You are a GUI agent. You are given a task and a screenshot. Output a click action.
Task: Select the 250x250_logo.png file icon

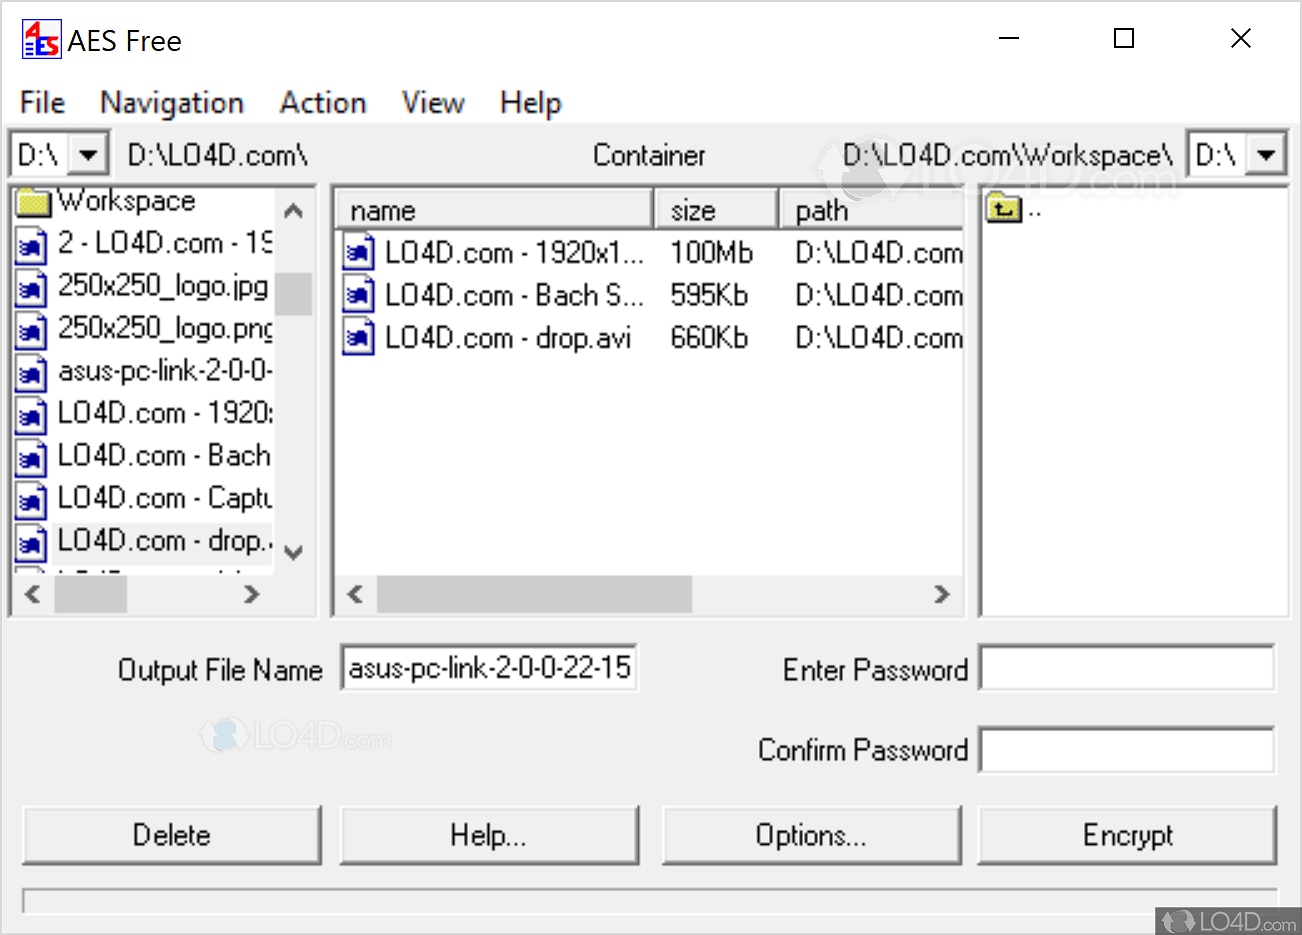coord(30,329)
